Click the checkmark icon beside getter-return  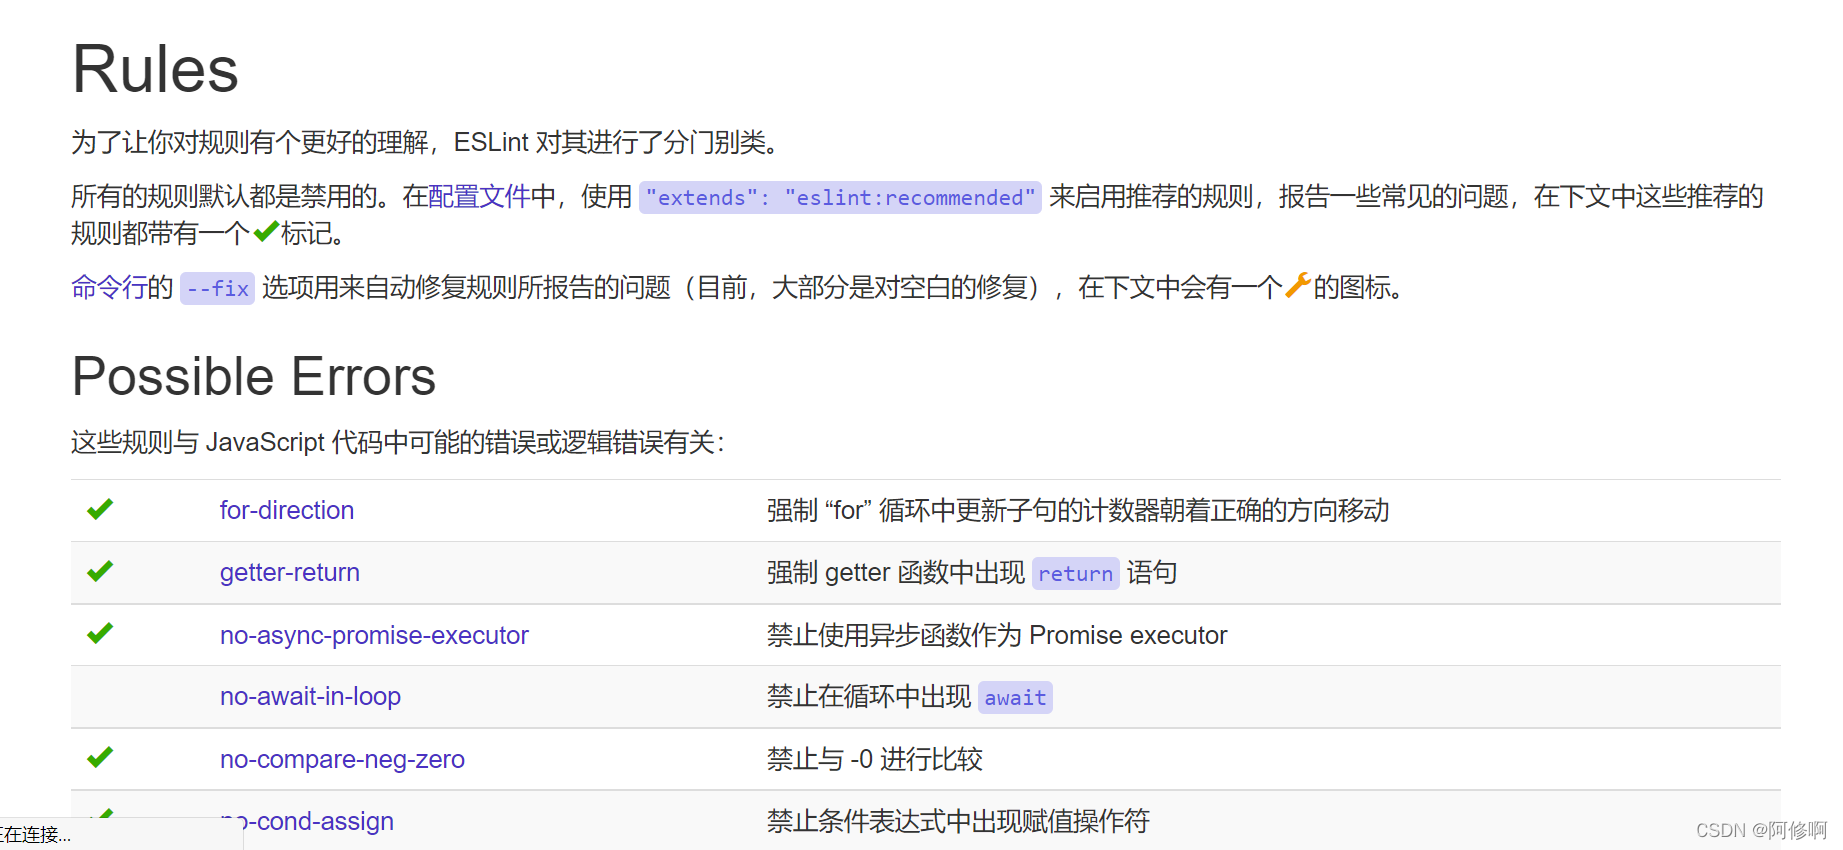(100, 572)
